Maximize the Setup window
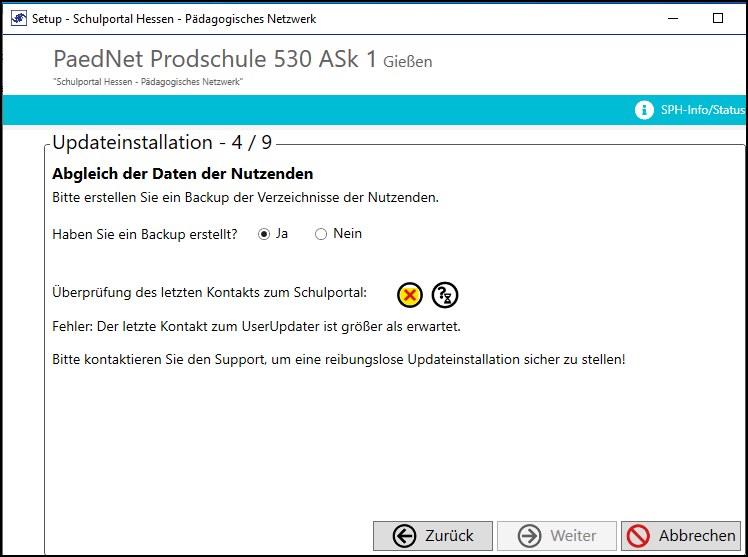The width and height of the screenshot is (748, 557). (717, 19)
